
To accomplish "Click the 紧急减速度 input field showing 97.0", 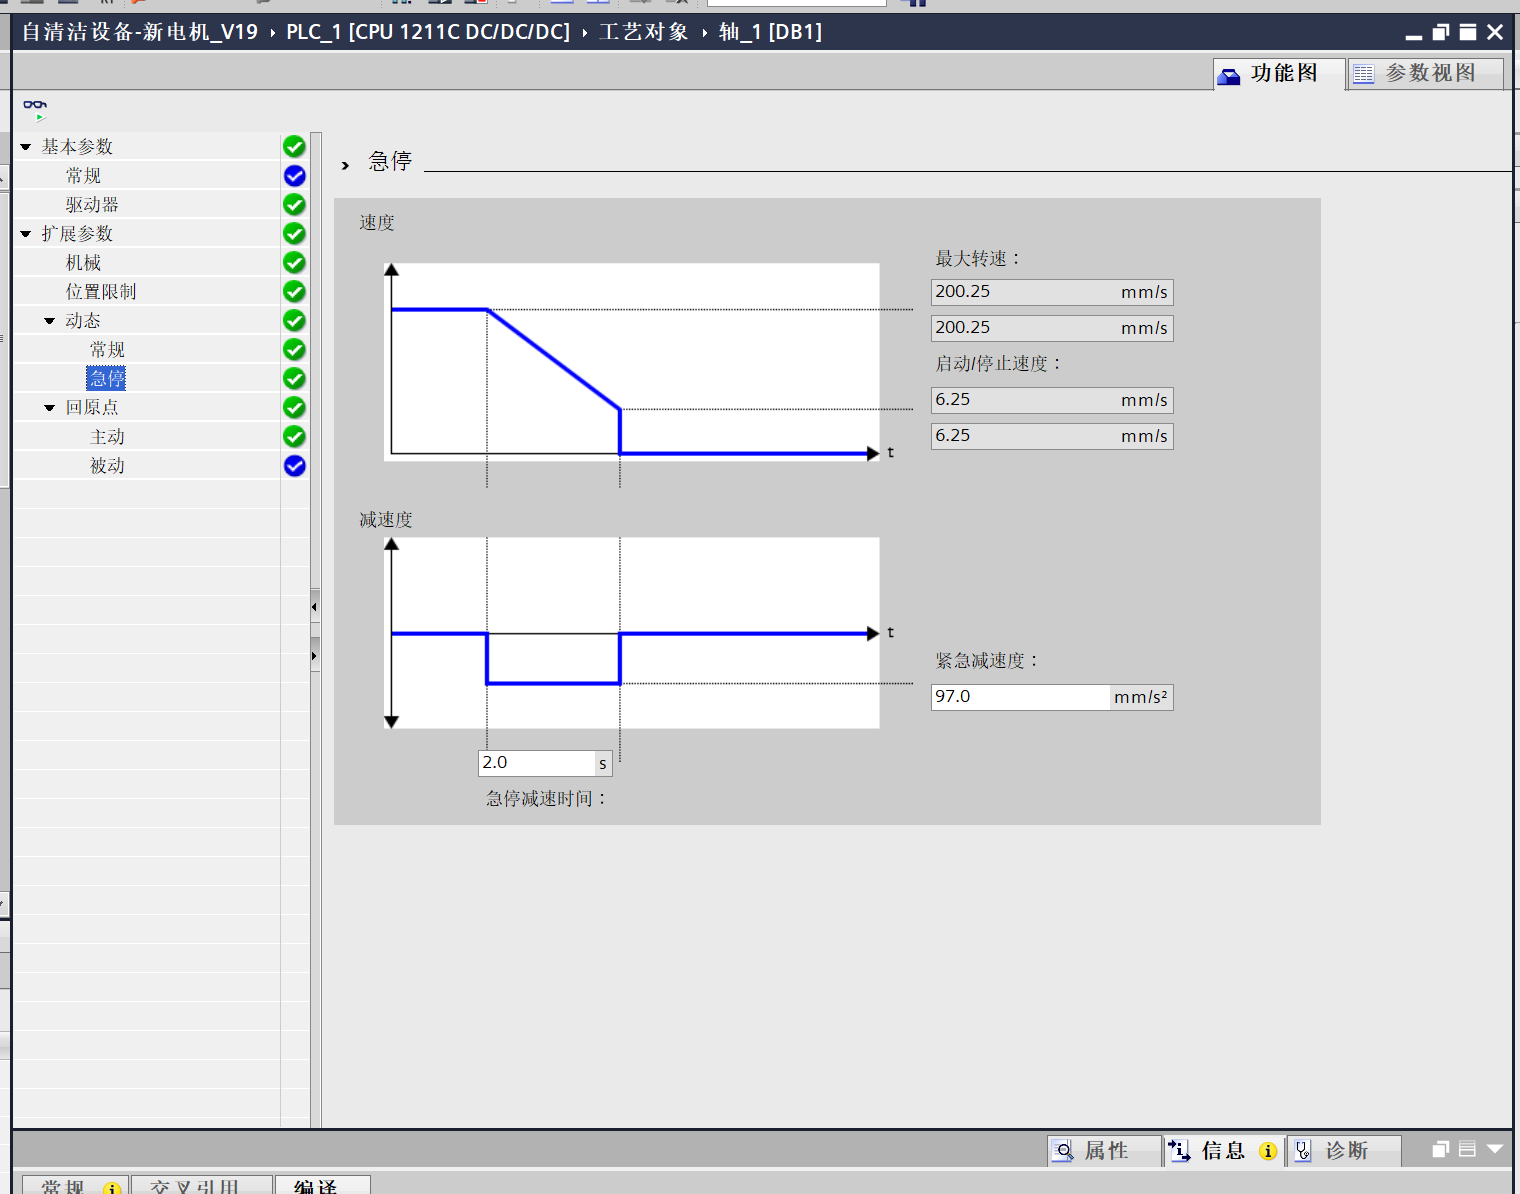I will point(1019,697).
